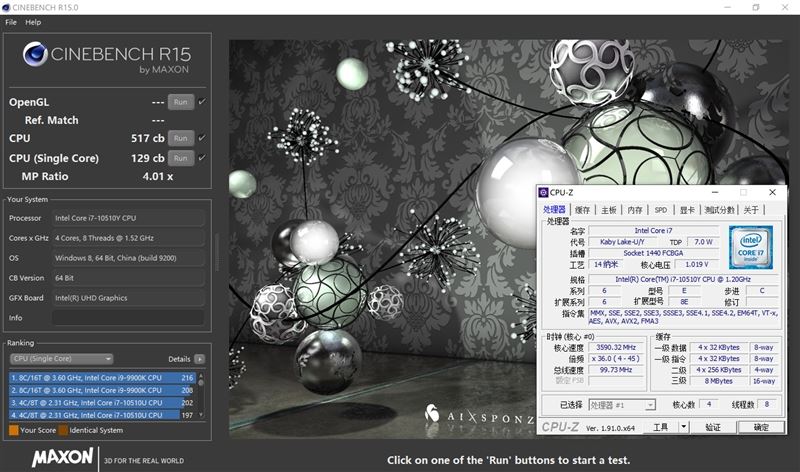
Task: Click the ranking list scroll up arrow
Action: tap(201, 376)
